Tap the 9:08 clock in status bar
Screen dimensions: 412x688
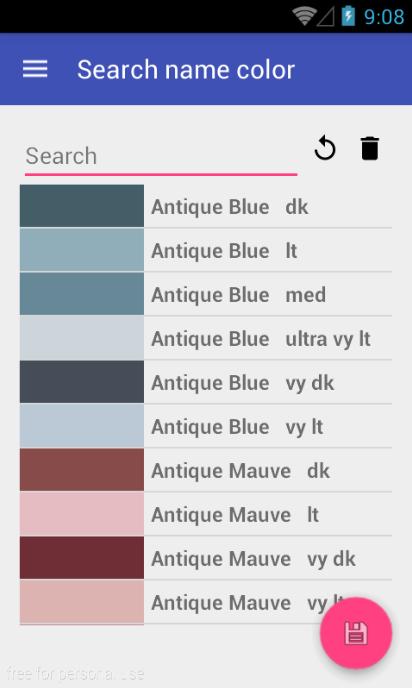click(384, 17)
